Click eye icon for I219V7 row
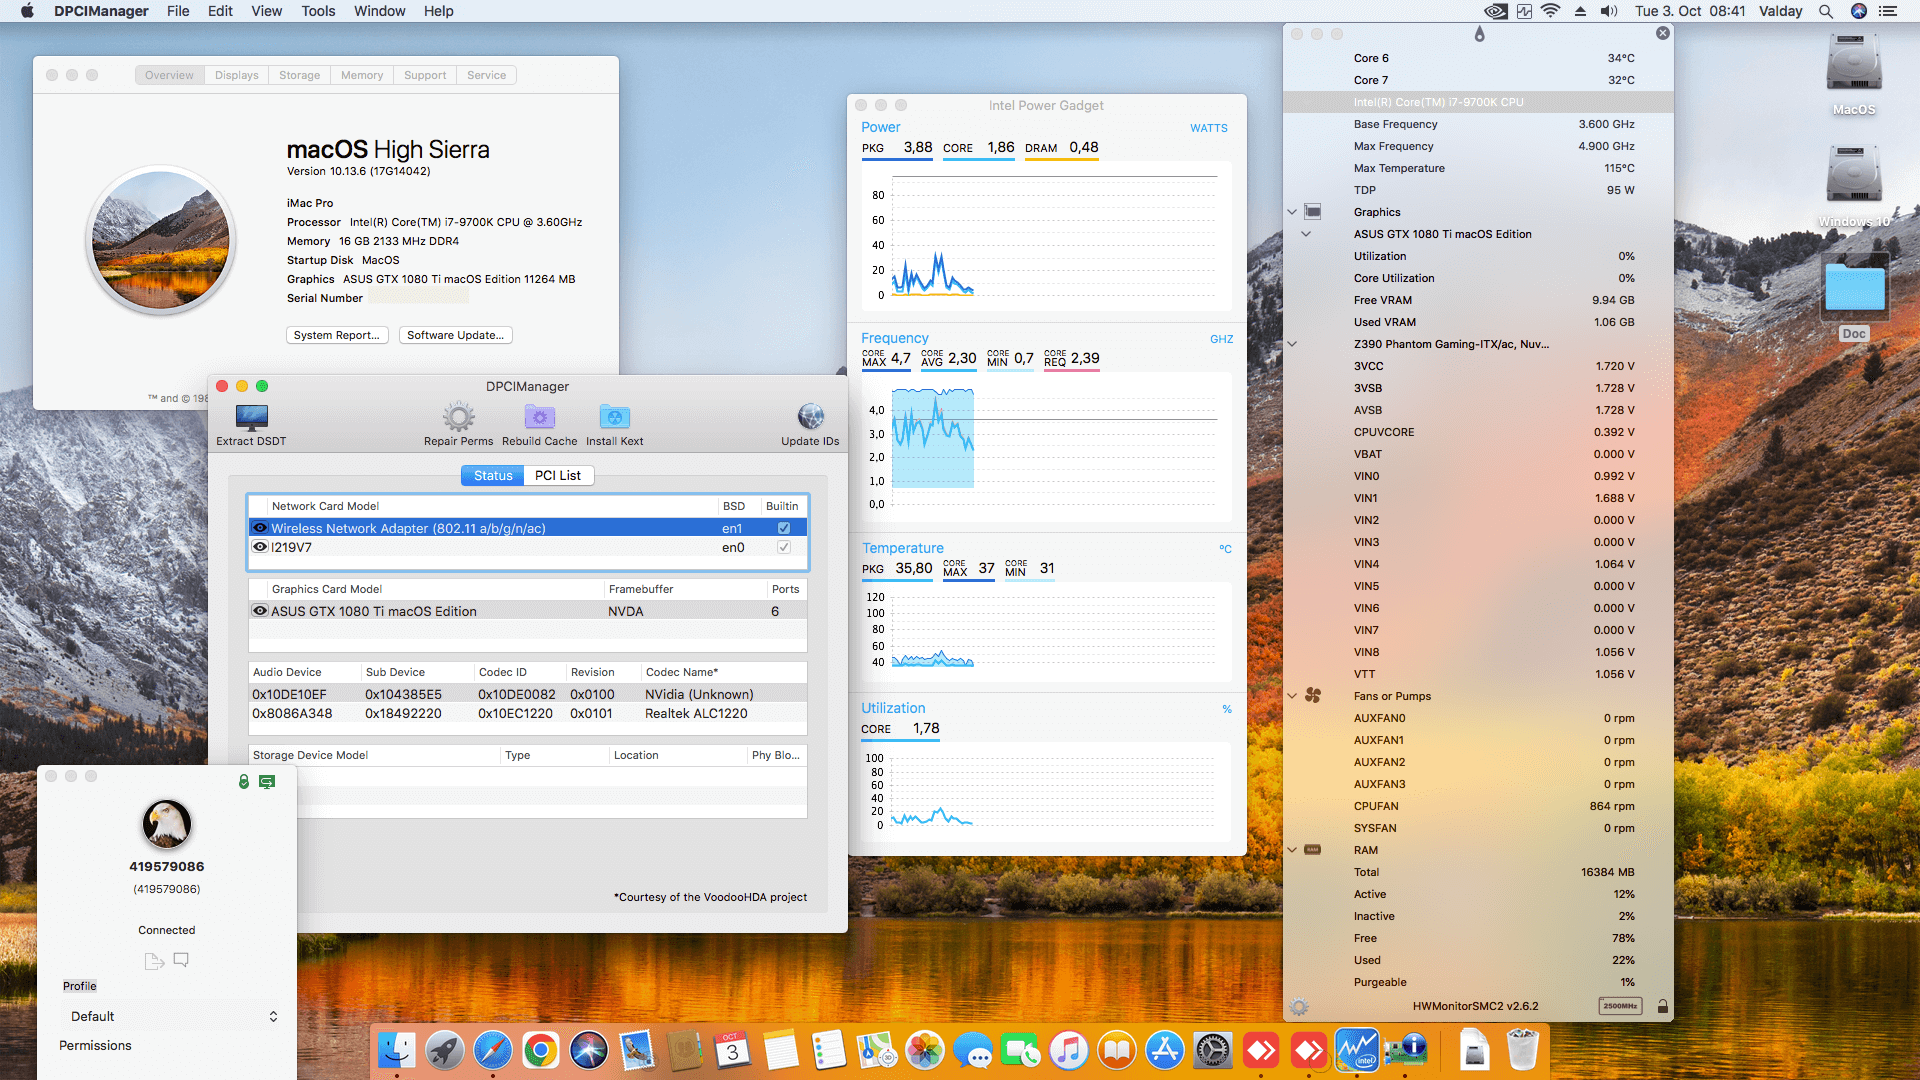1920x1080 pixels. pyautogui.click(x=260, y=547)
